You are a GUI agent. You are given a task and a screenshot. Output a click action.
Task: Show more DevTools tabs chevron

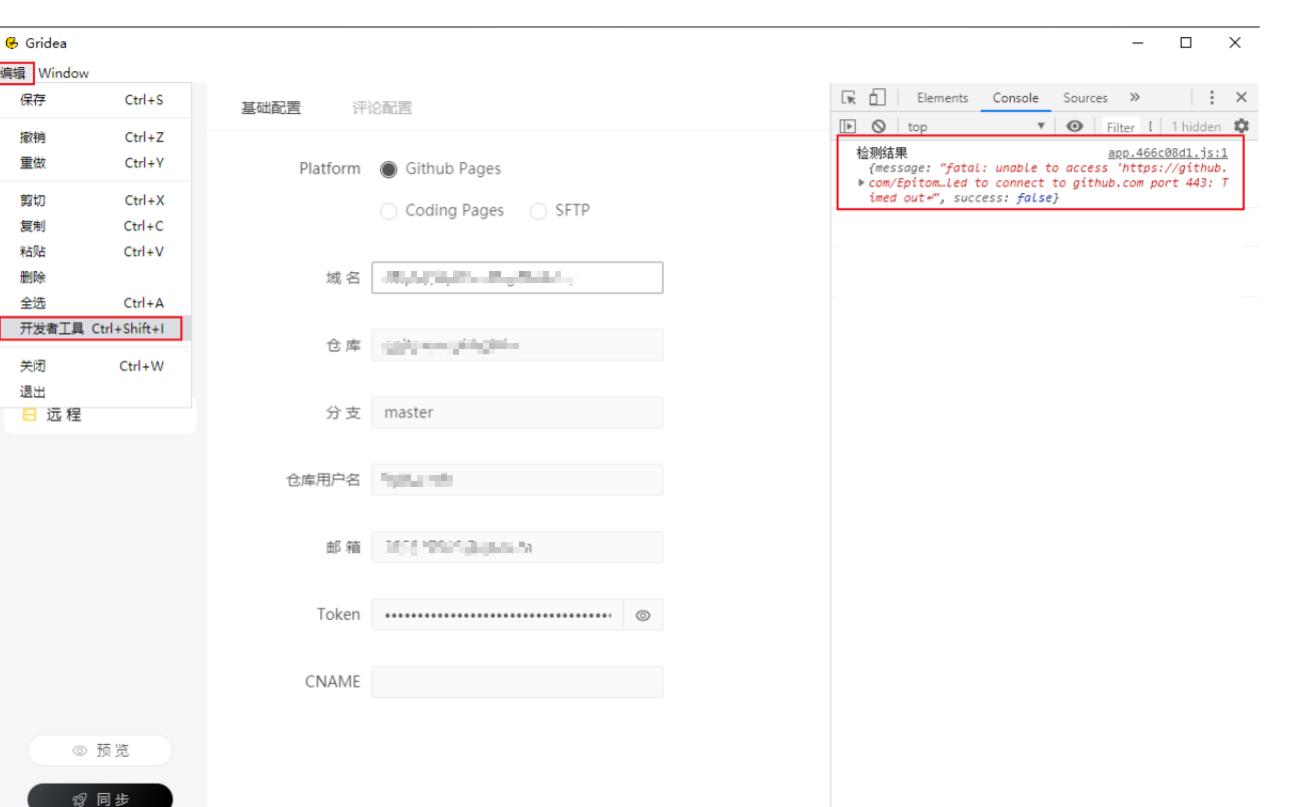1135,97
